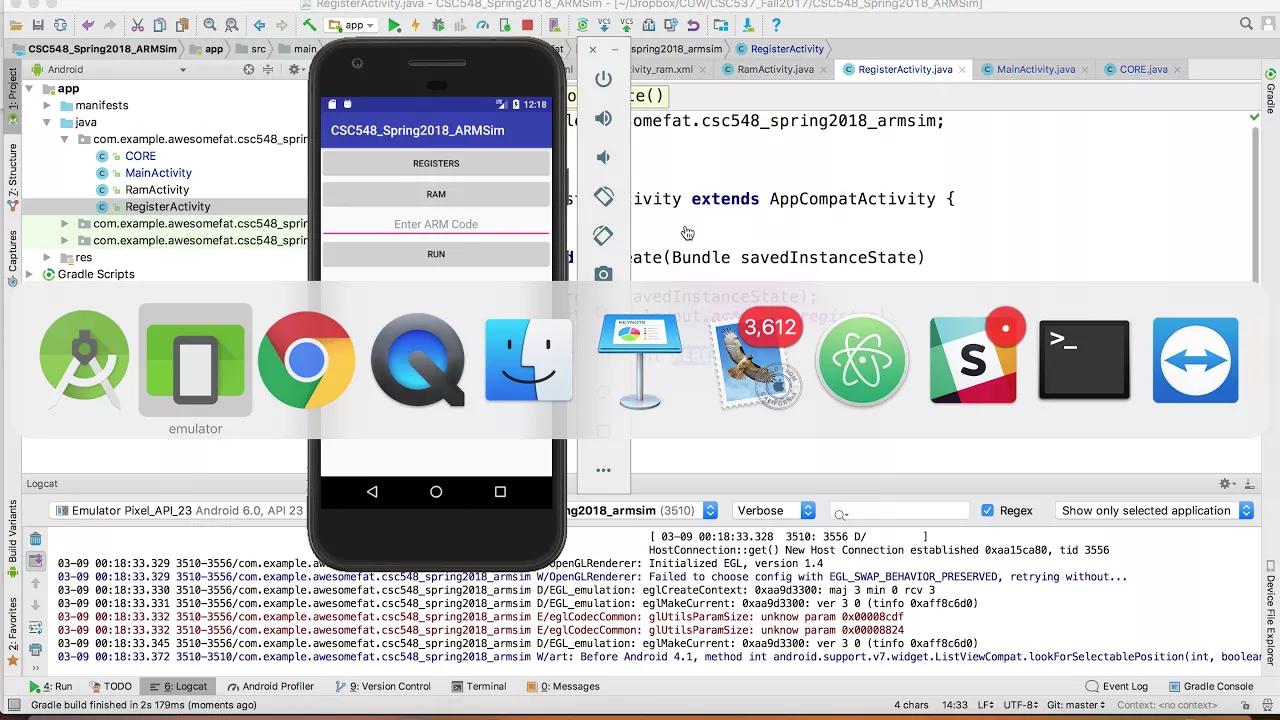This screenshot has width=1280, height=720.
Task: Click the logcat print icon
Action: click(35, 650)
